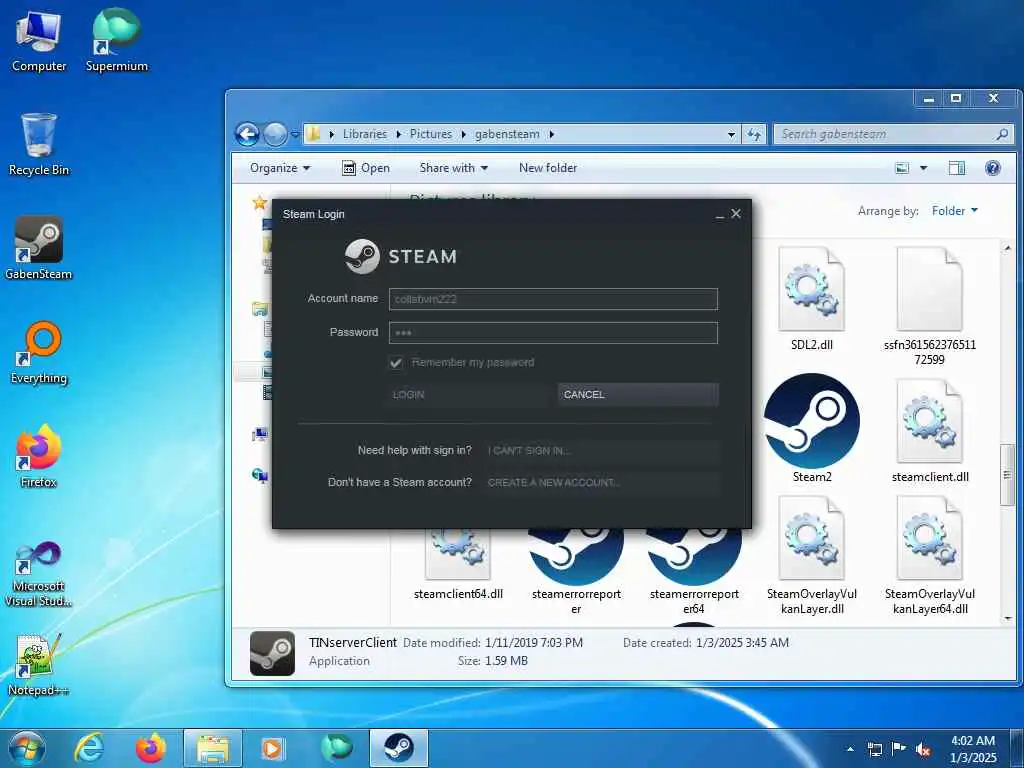Navigate to Libraries breadcrumb
Viewport: 1024px width, 768px height.
[x=364, y=135]
